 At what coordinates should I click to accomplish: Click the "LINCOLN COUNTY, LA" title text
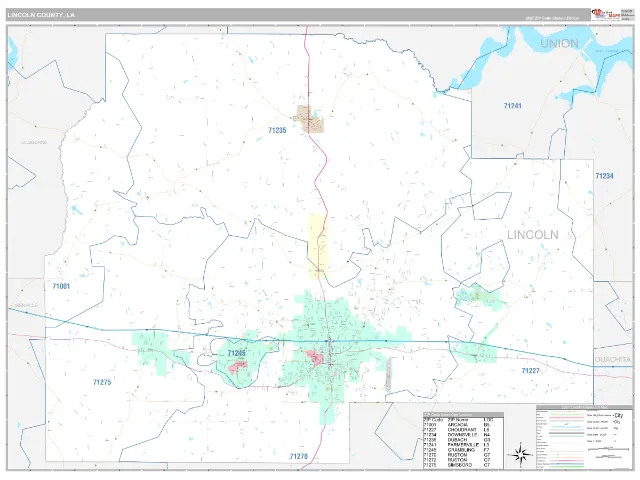[41, 15]
